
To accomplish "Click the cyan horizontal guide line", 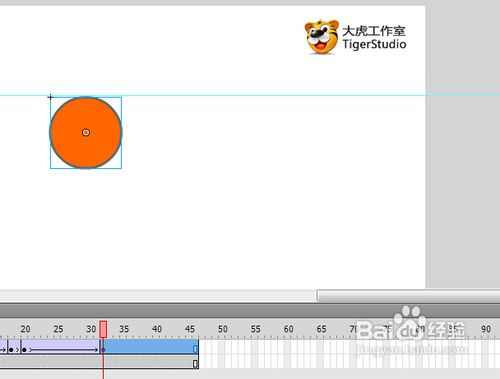I will [250, 95].
